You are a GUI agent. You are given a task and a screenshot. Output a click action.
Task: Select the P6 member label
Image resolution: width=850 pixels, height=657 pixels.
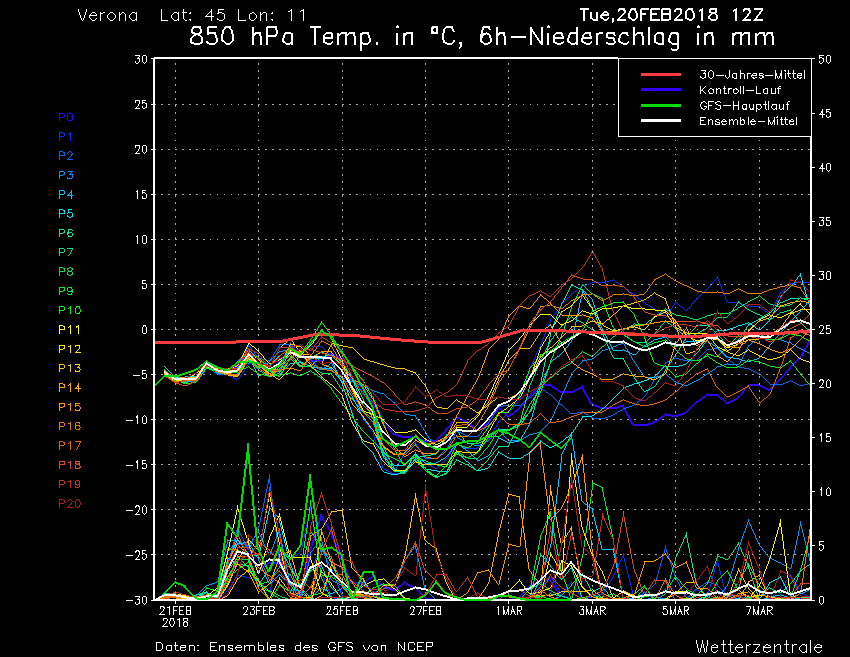tap(66, 233)
